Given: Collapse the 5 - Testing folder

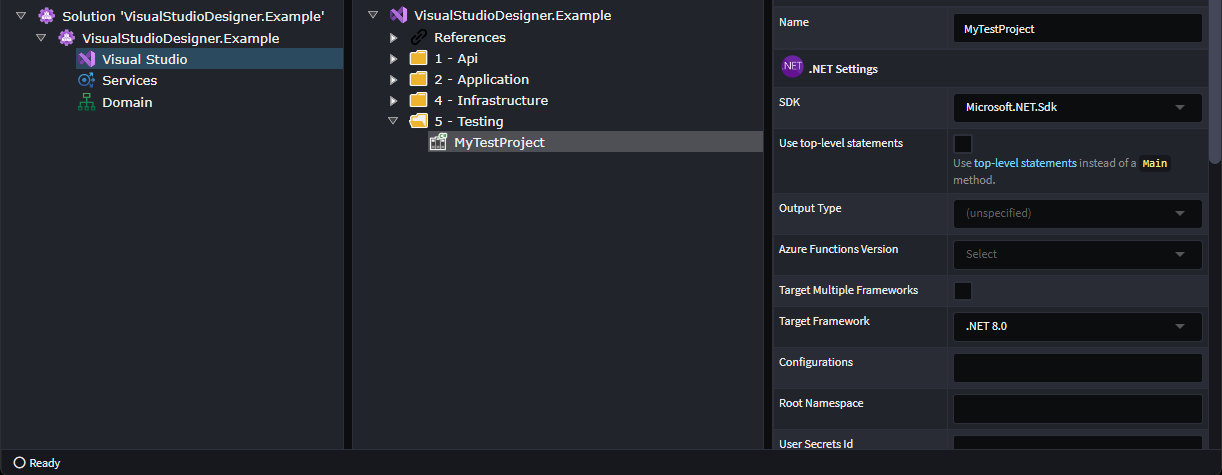Looking at the screenshot, I should pyautogui.click(x=394, y=121).
